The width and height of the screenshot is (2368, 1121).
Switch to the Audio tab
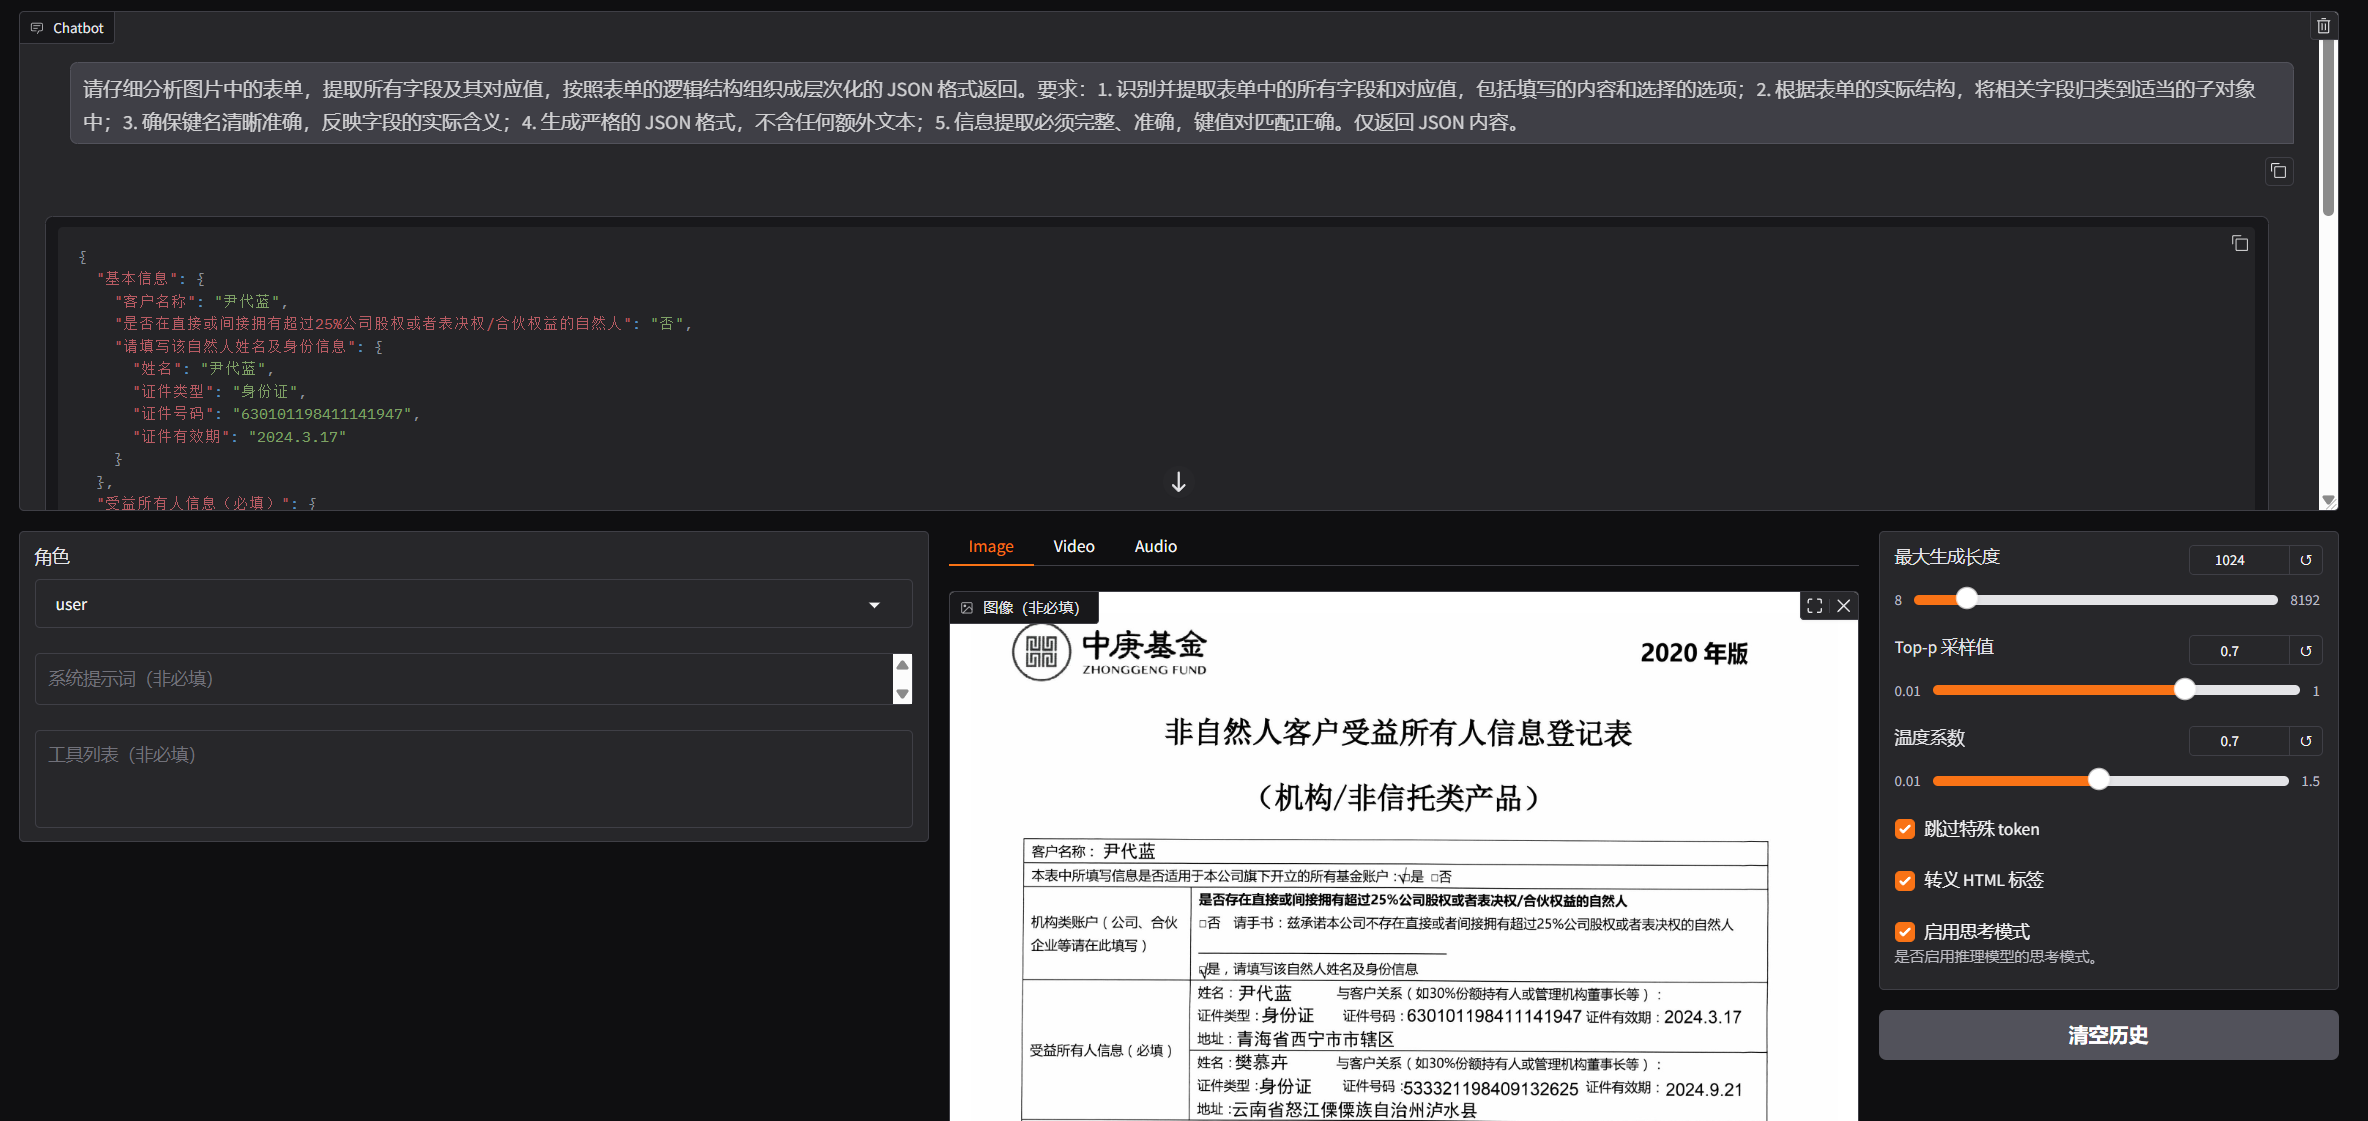coord(1155,546)
